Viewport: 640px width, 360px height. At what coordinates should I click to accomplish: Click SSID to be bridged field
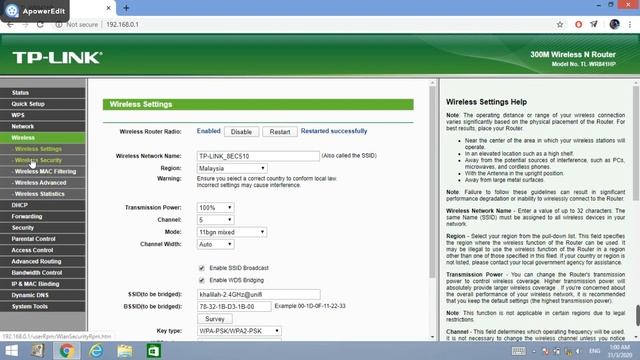(258, 294)
